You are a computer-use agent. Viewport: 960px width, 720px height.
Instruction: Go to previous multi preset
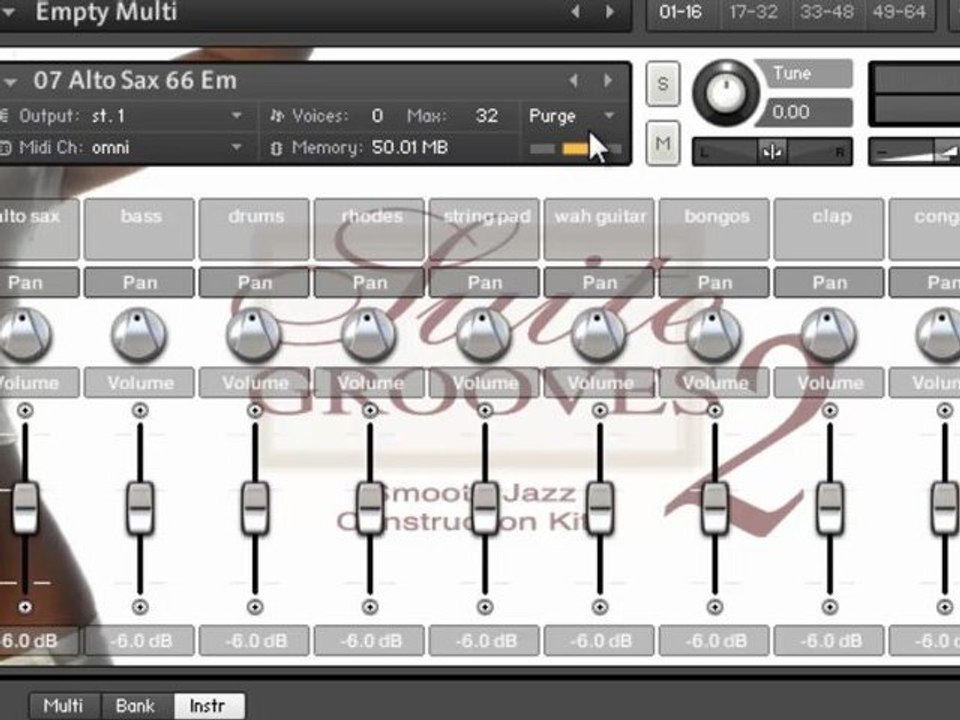(575, 12)
